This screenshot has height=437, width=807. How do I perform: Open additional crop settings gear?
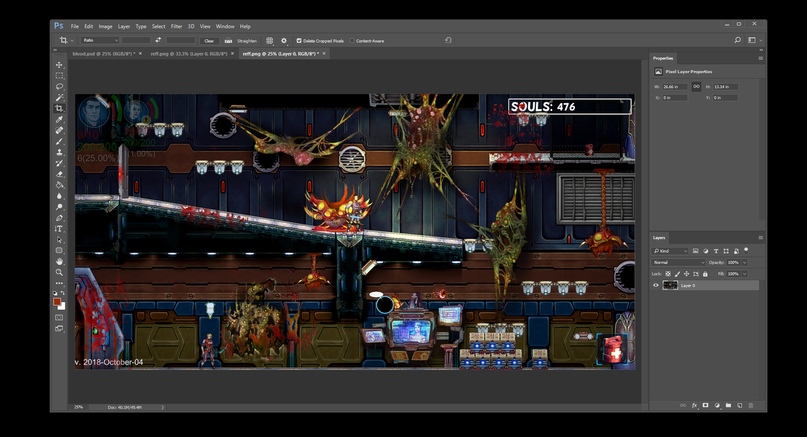click(x=284, y=40)
